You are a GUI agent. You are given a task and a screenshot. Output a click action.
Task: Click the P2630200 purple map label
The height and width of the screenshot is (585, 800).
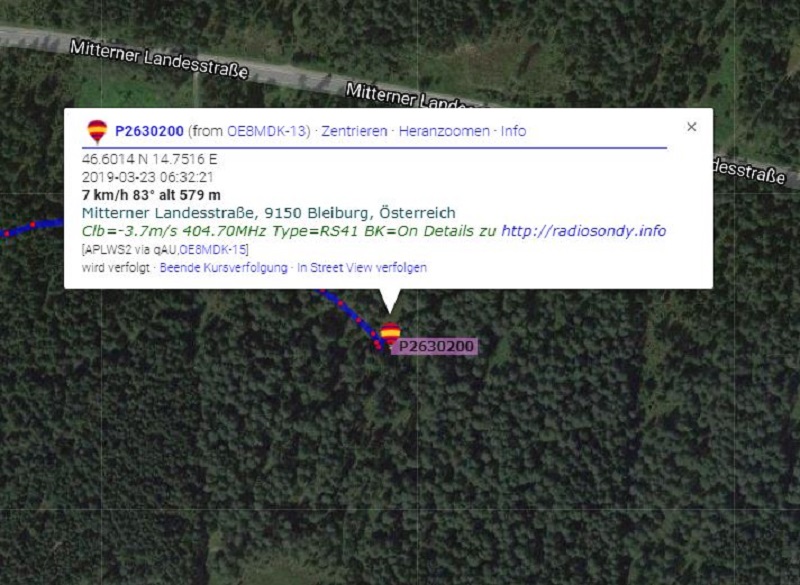click(435, 346)
